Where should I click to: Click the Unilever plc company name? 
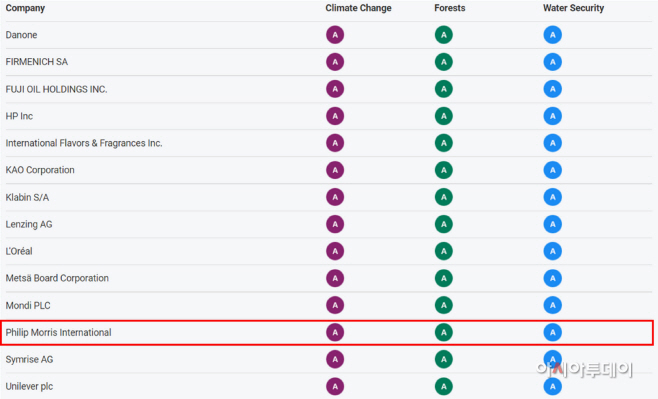coord(29,386)
